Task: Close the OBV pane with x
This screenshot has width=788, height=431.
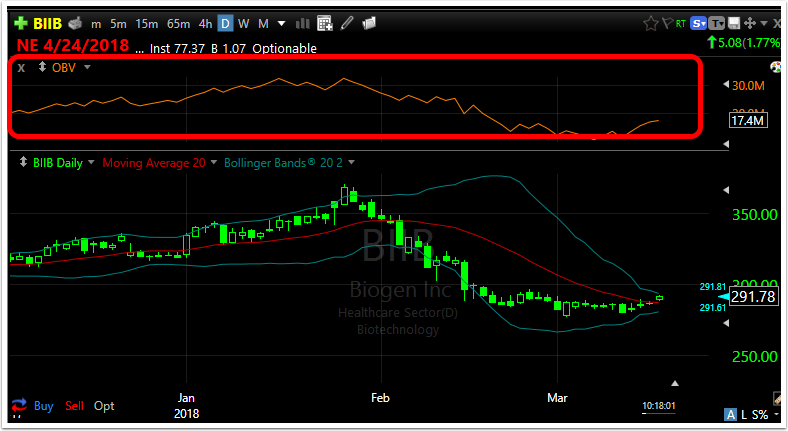Action: point(21,67)
